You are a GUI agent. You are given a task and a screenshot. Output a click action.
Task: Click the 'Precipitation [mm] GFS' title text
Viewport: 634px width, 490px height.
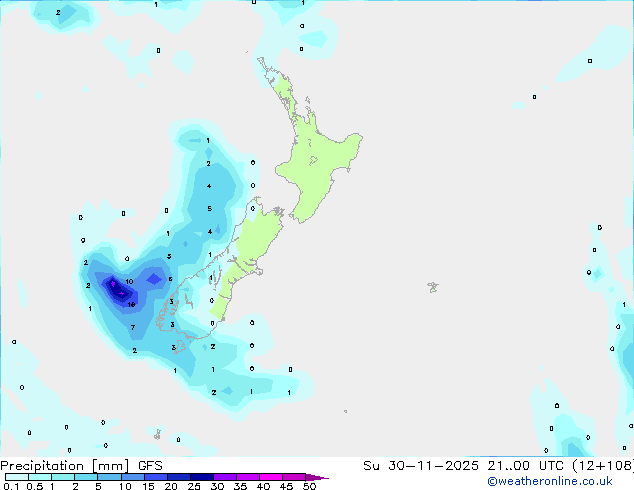[81, 466]
